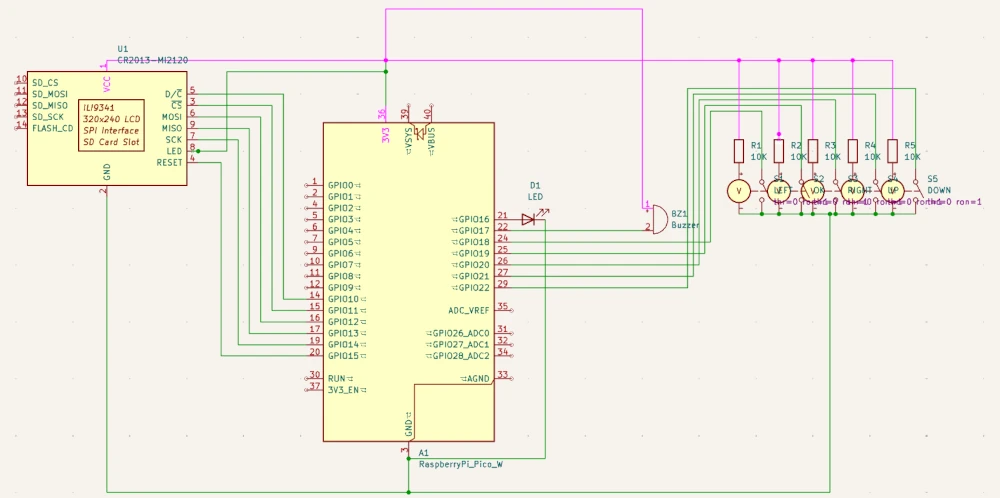Click the VCC pin label on U1

(107, 84)
